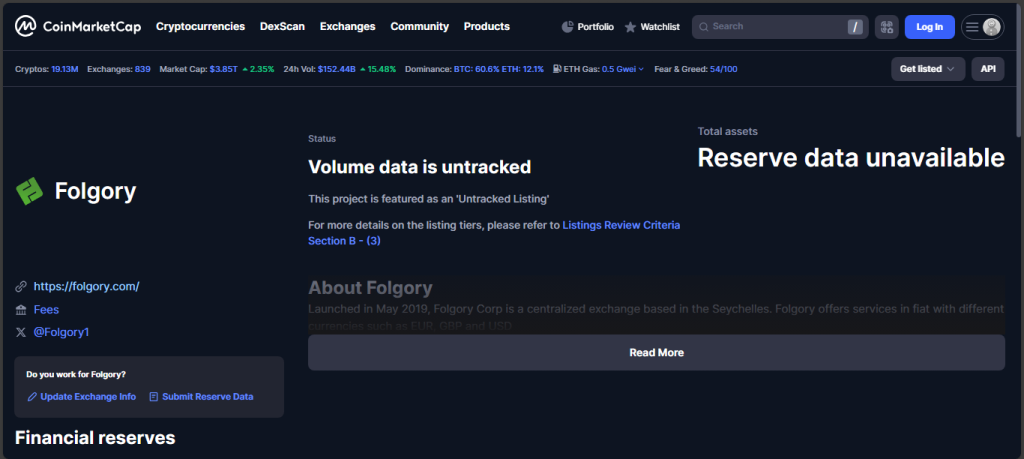Expand About Folgory with Read More

(656, 353)
